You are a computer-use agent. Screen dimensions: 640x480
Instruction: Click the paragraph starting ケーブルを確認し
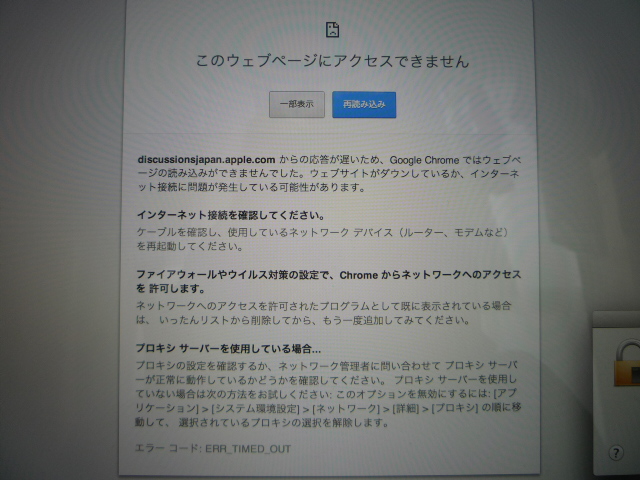point(322,239)
